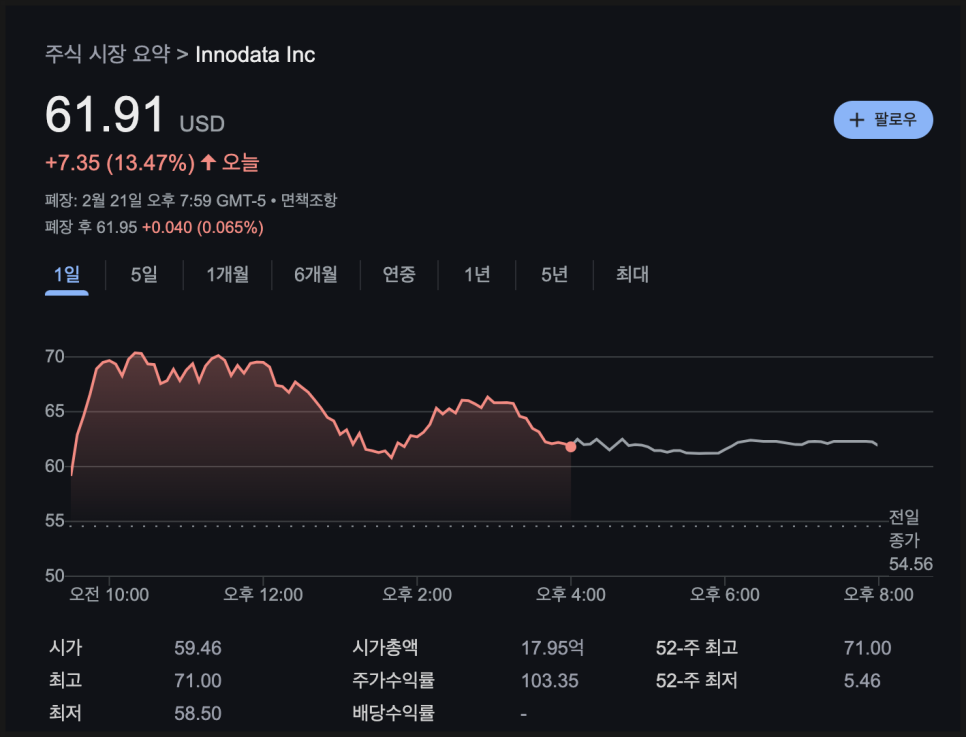Click the +0.040 (0.065%) after-hours change
This screenshot has height=737, width=966.
[203, 227]
